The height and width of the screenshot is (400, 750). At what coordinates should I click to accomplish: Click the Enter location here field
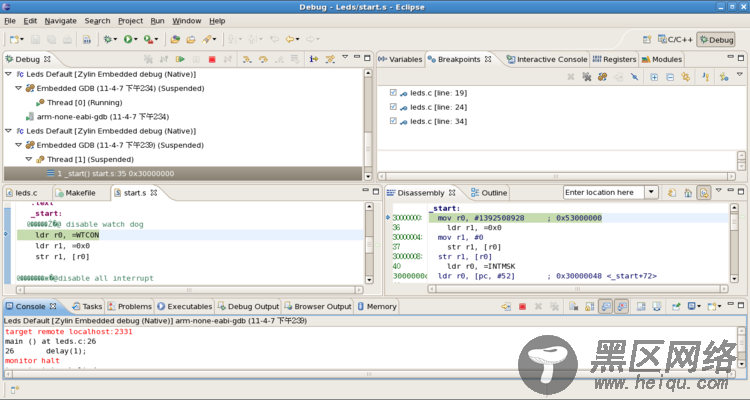click(604, 192)
